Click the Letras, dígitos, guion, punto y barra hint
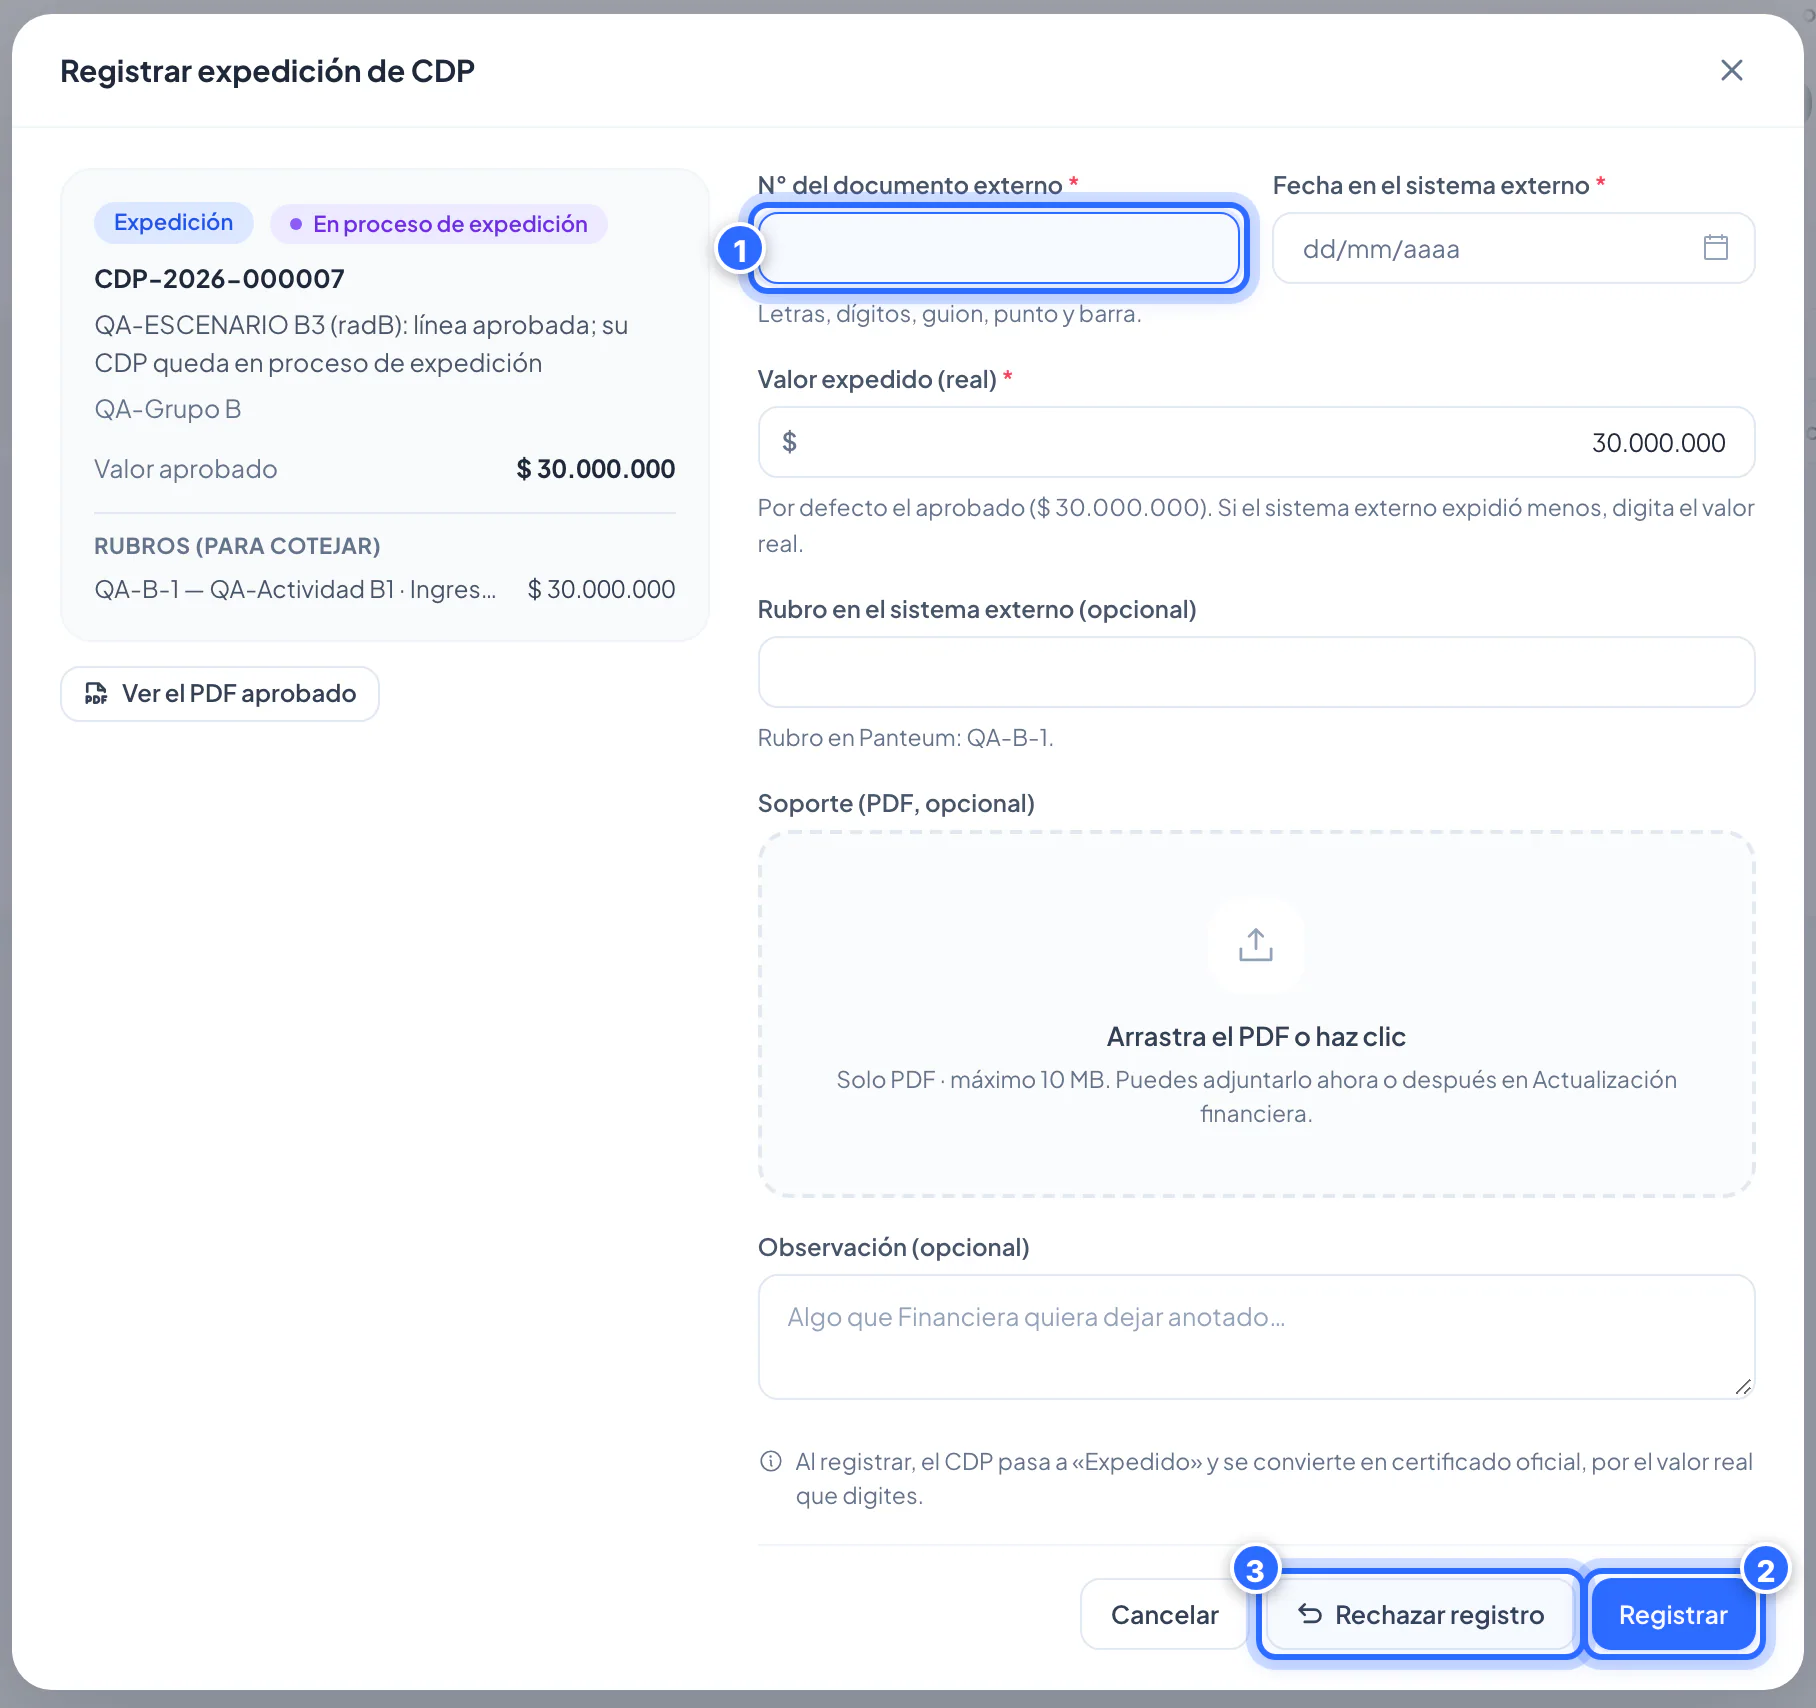 [x=949, y=314]
